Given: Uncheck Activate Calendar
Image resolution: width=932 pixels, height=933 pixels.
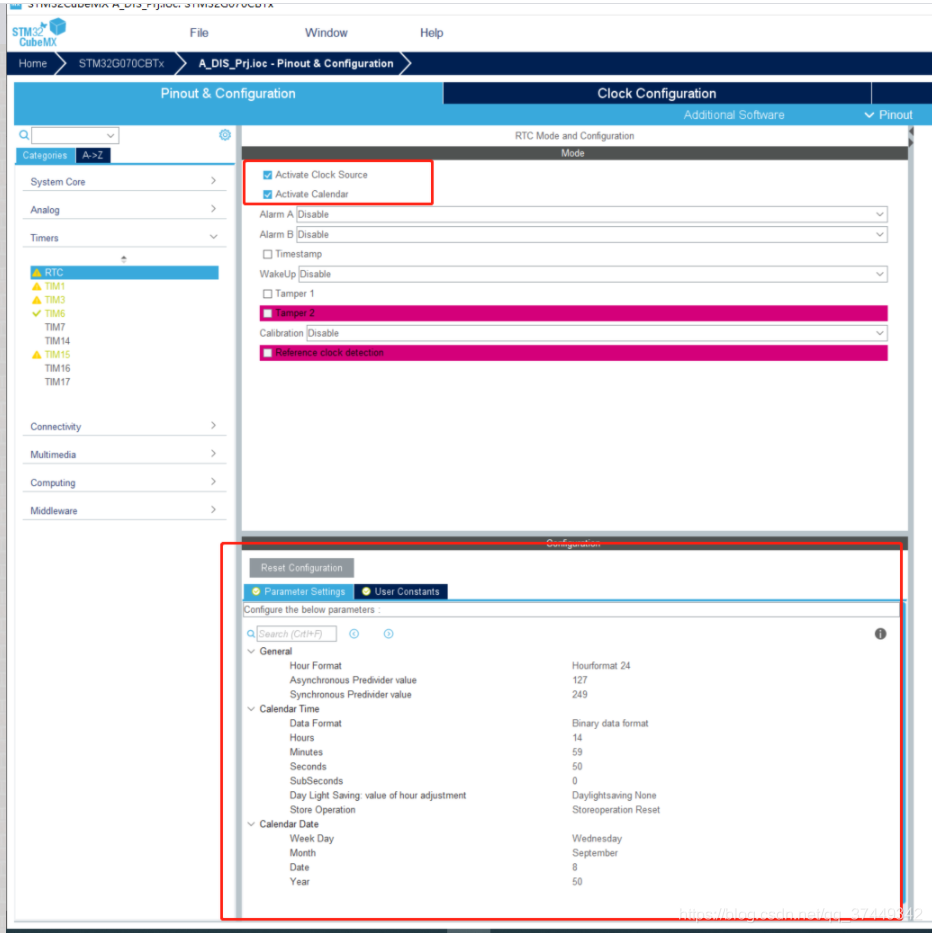Looking at the screenshot, I should tap(268, 195).
